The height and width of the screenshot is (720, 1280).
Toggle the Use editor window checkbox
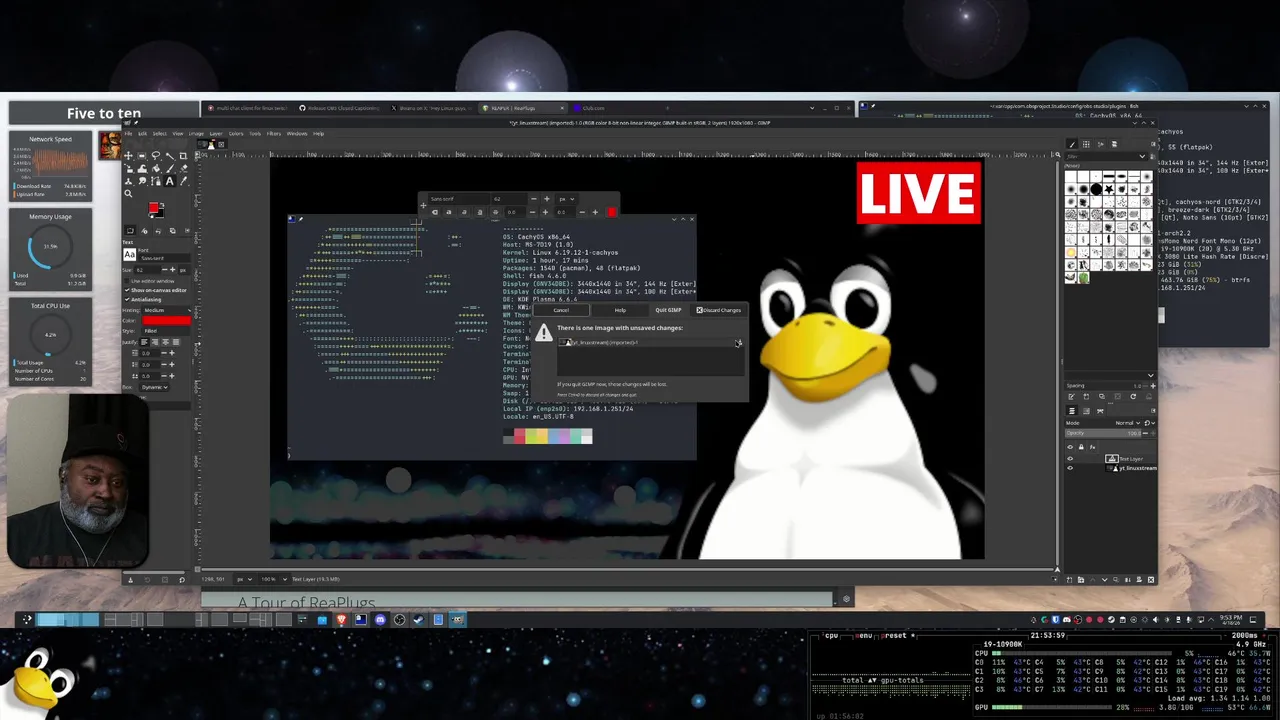click(127, 281)
